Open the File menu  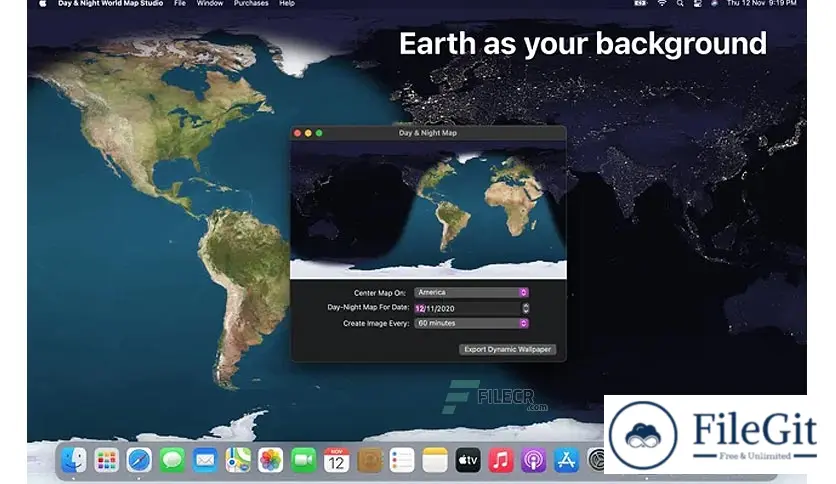180,3
